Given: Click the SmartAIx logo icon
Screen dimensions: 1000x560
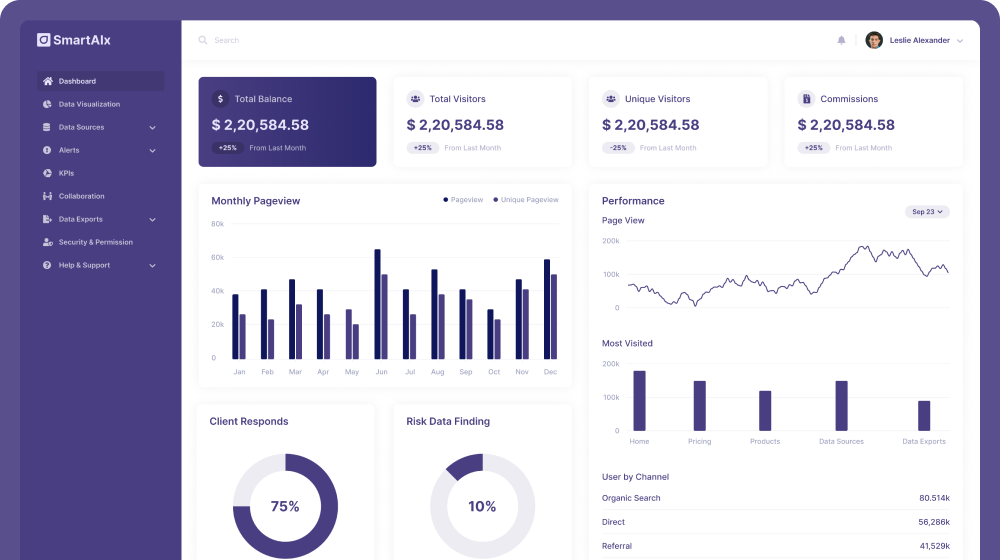Looking at the screenshot, I should click(x=44, y=40).
